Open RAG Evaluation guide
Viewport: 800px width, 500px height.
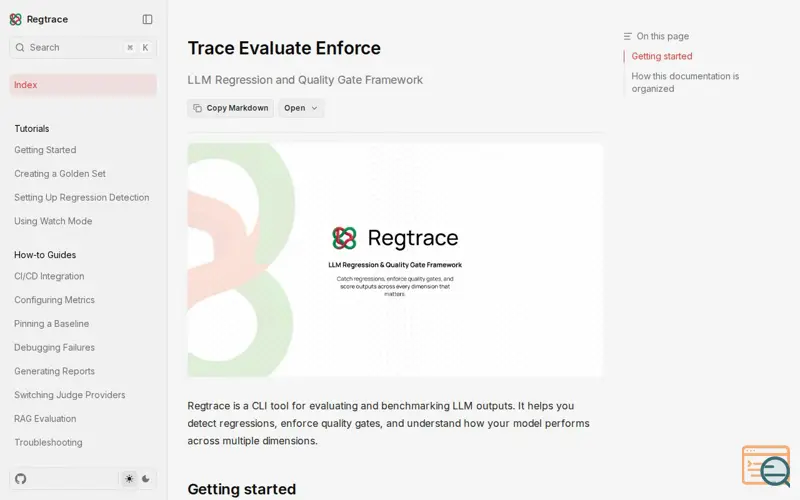pyautogui.click(x=45, y=418)
